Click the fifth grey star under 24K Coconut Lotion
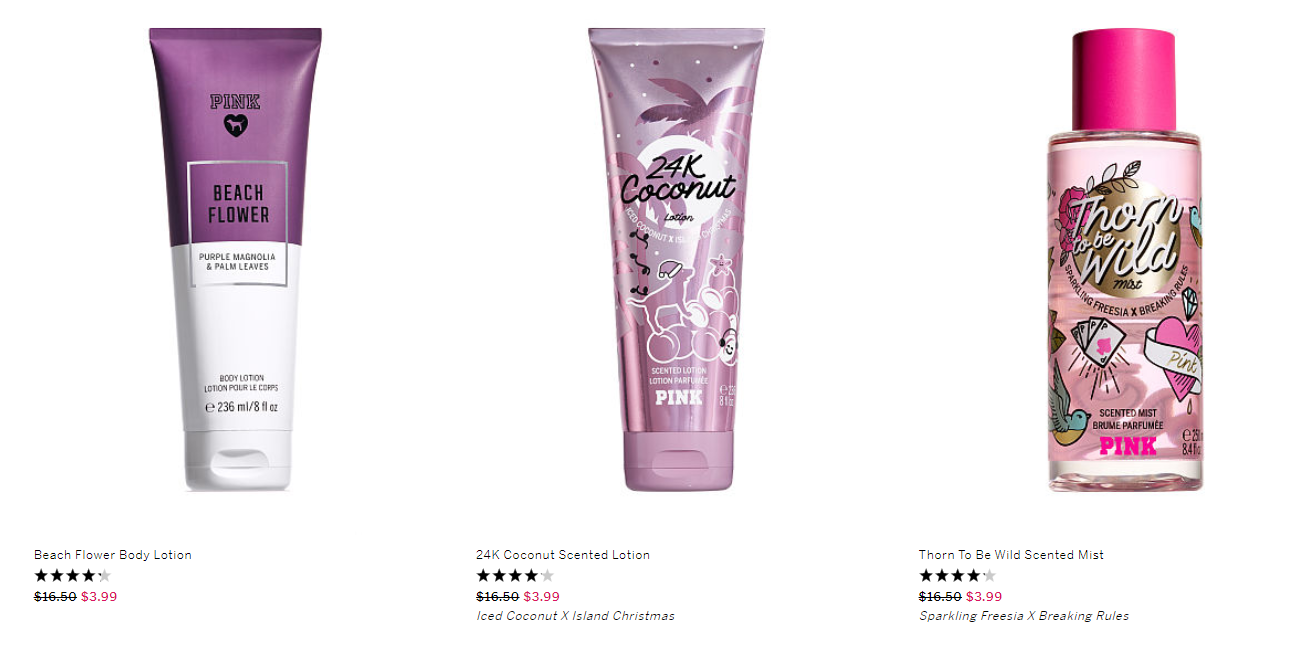 pos(546,576)
